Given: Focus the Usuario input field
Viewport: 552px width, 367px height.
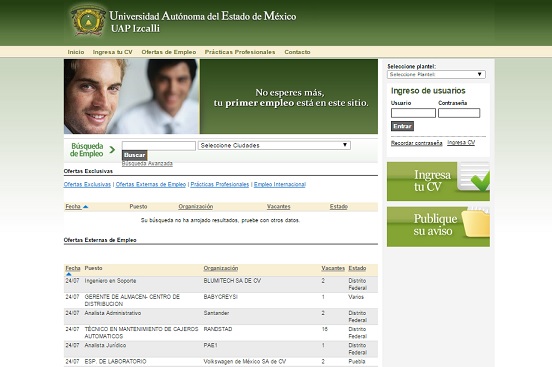Looking at the screenshot, I should click(413, 113).
